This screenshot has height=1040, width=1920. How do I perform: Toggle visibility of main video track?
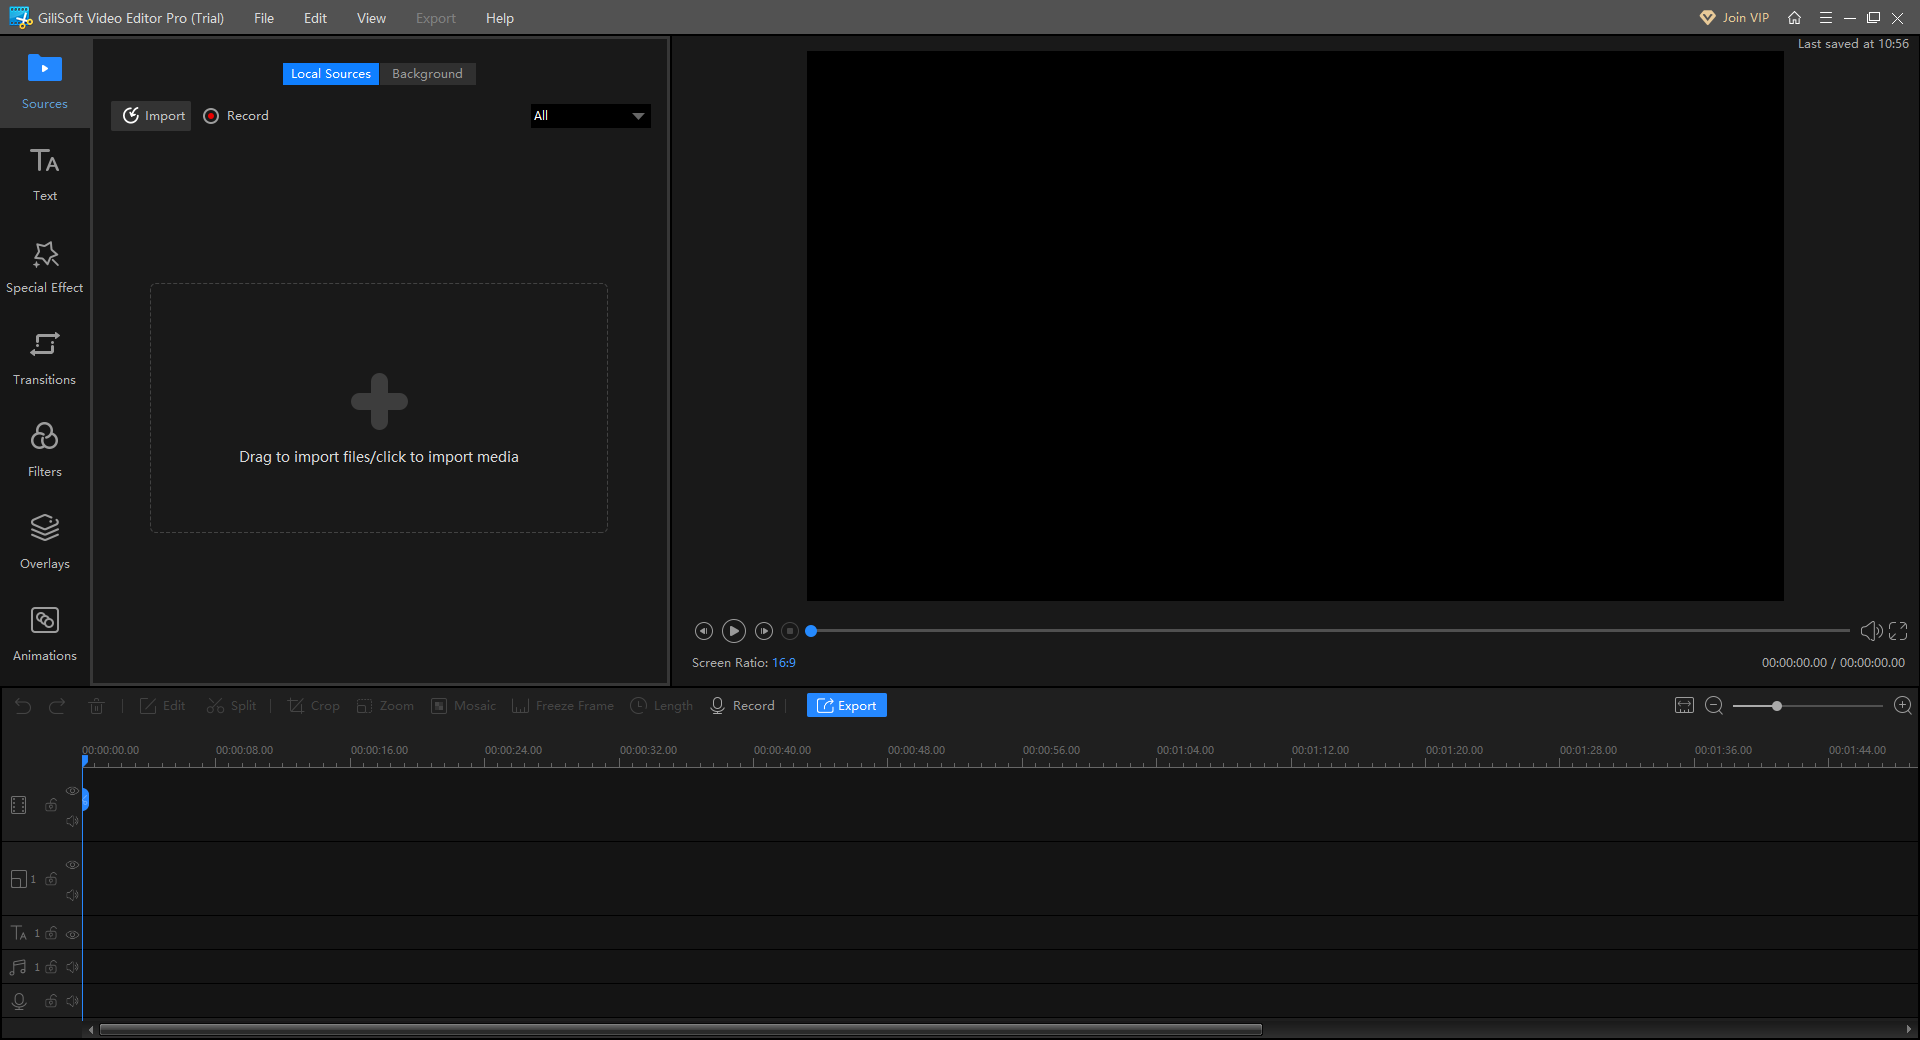72,791
